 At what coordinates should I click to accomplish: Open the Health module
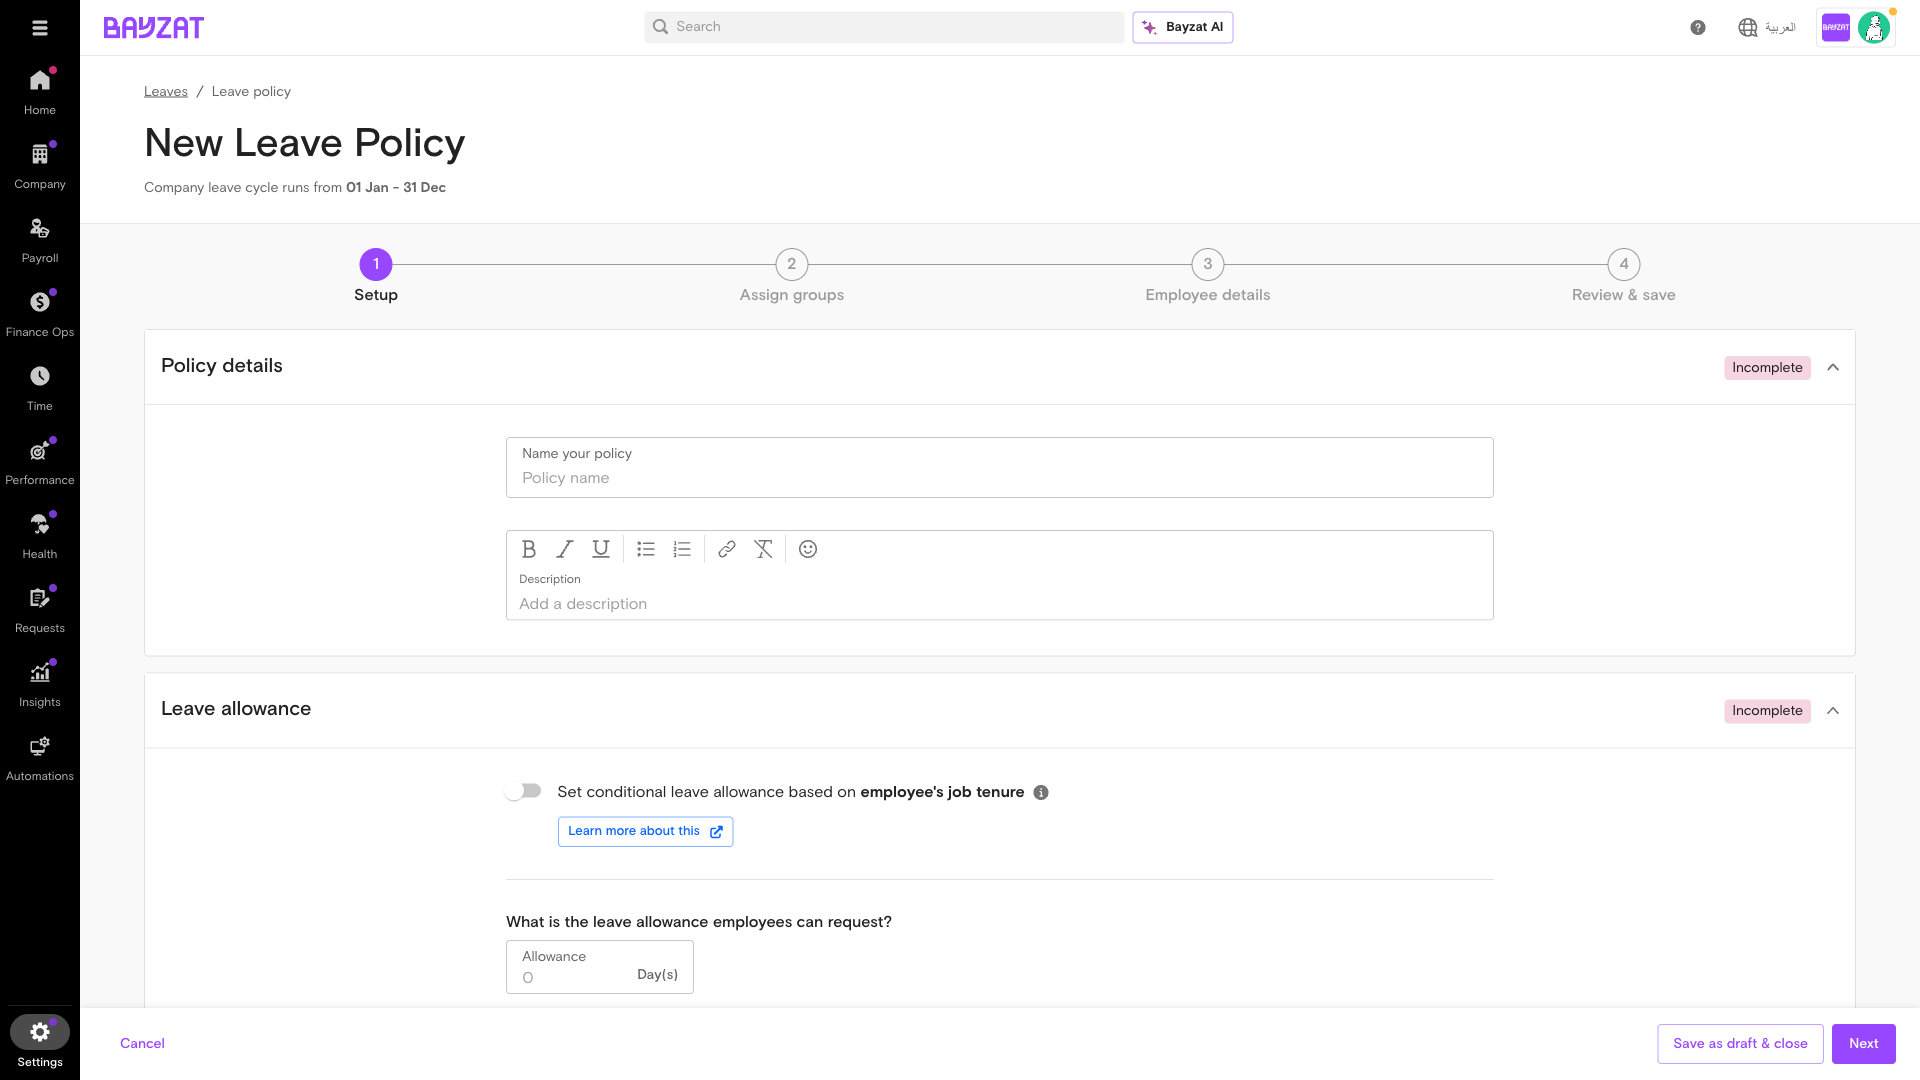point(40,536)
